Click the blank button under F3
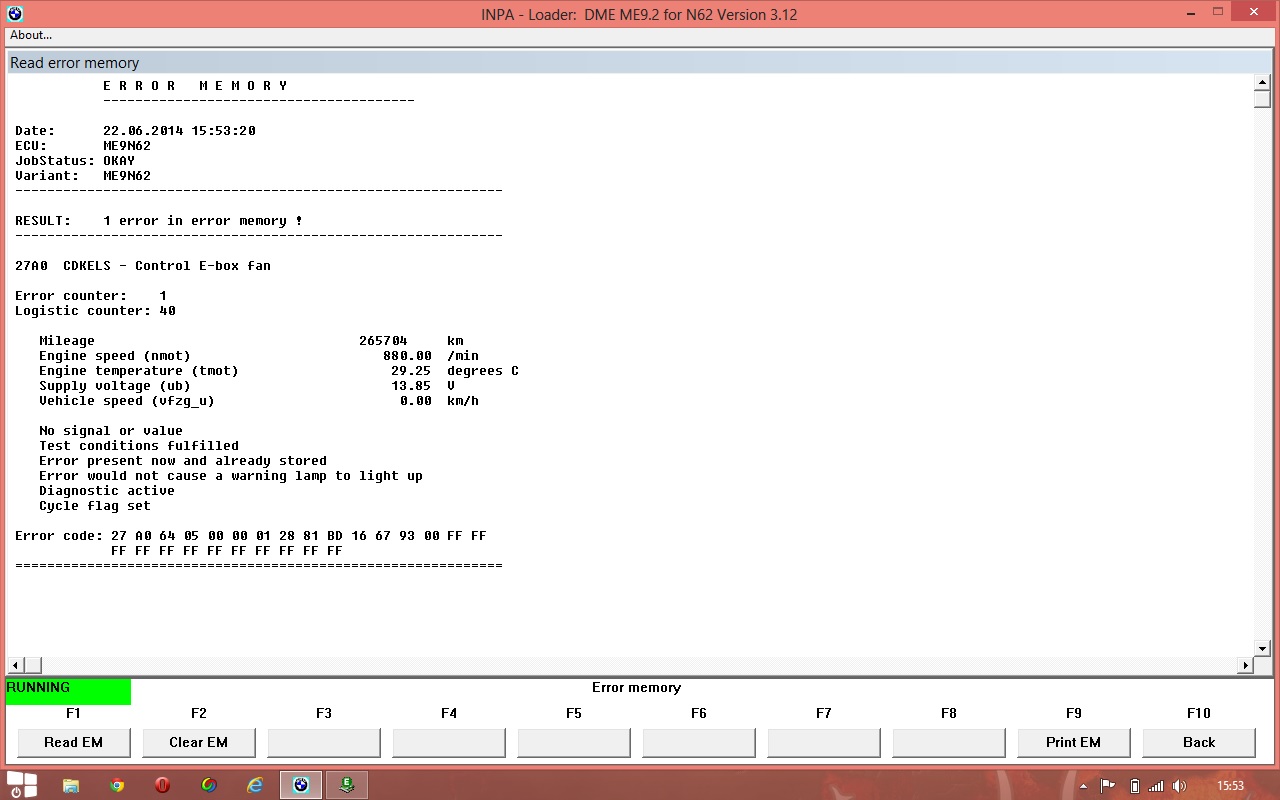The width and height of the screenshot is (1280, 800). coord(323,742)
